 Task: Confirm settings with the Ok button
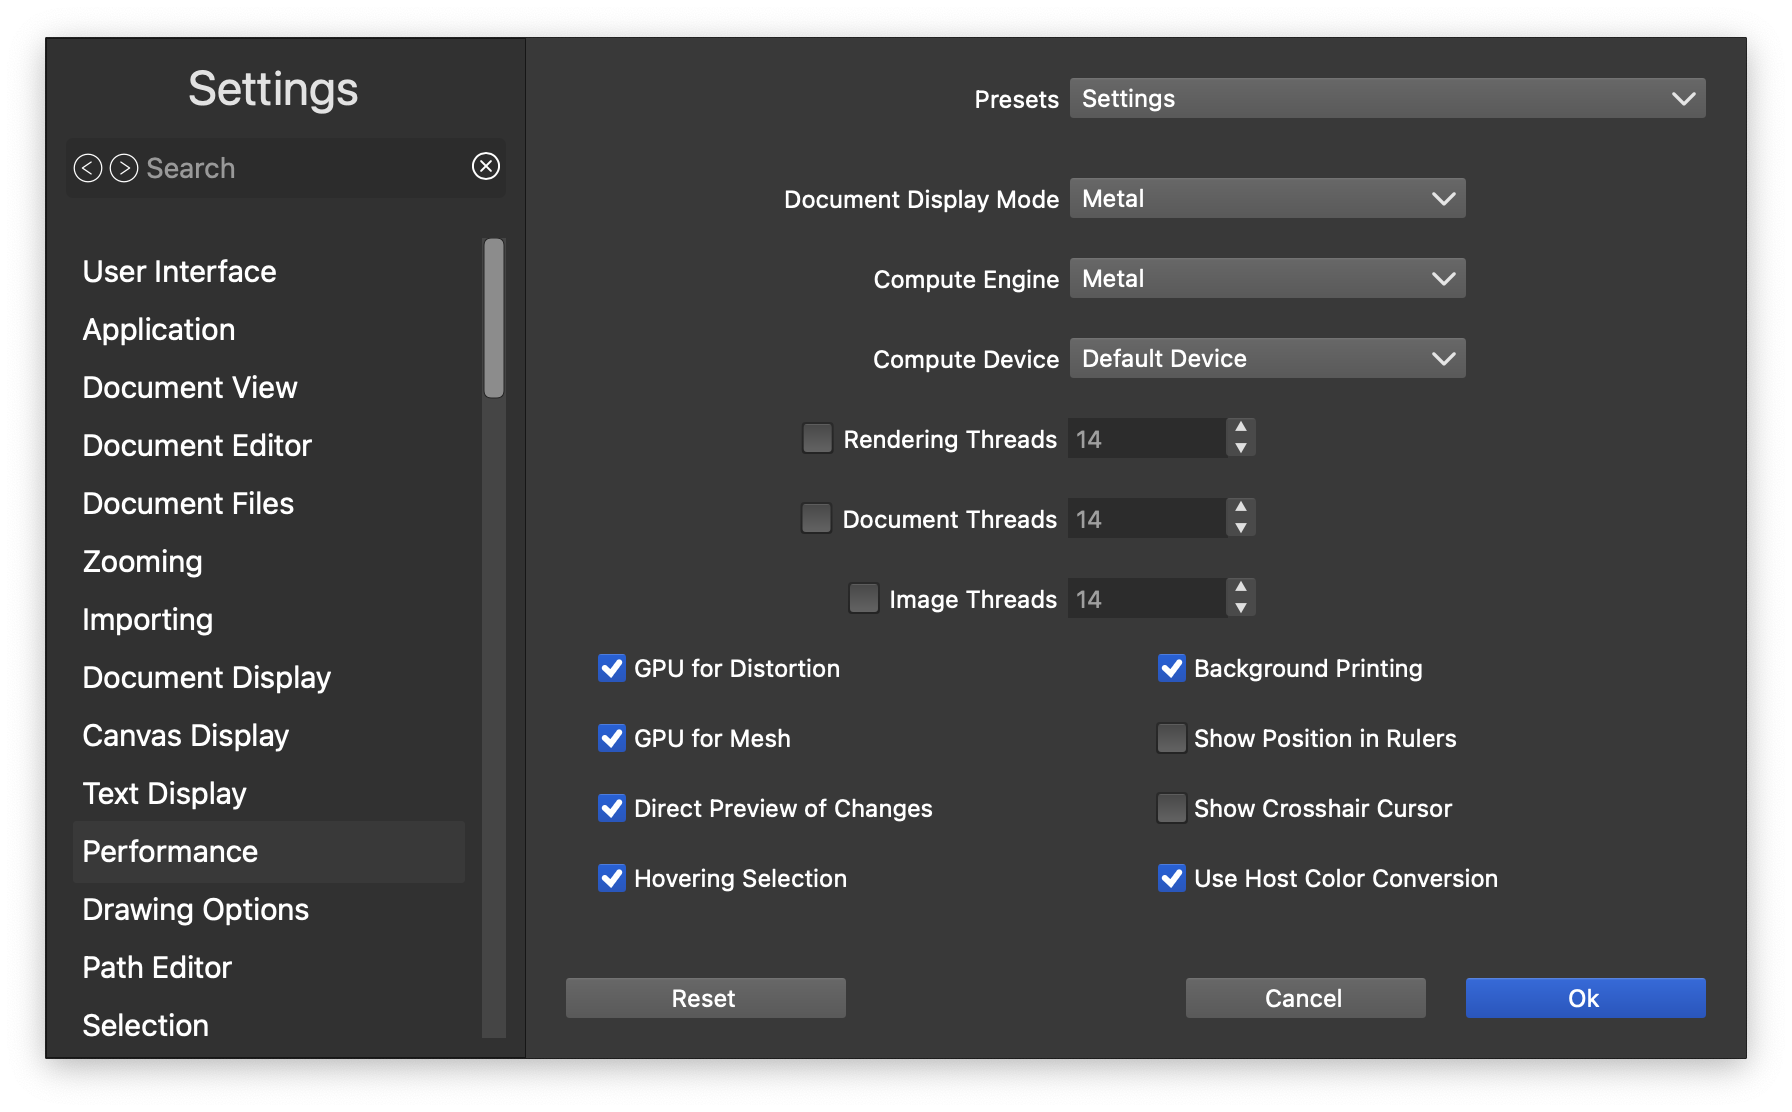(1585, 998)
